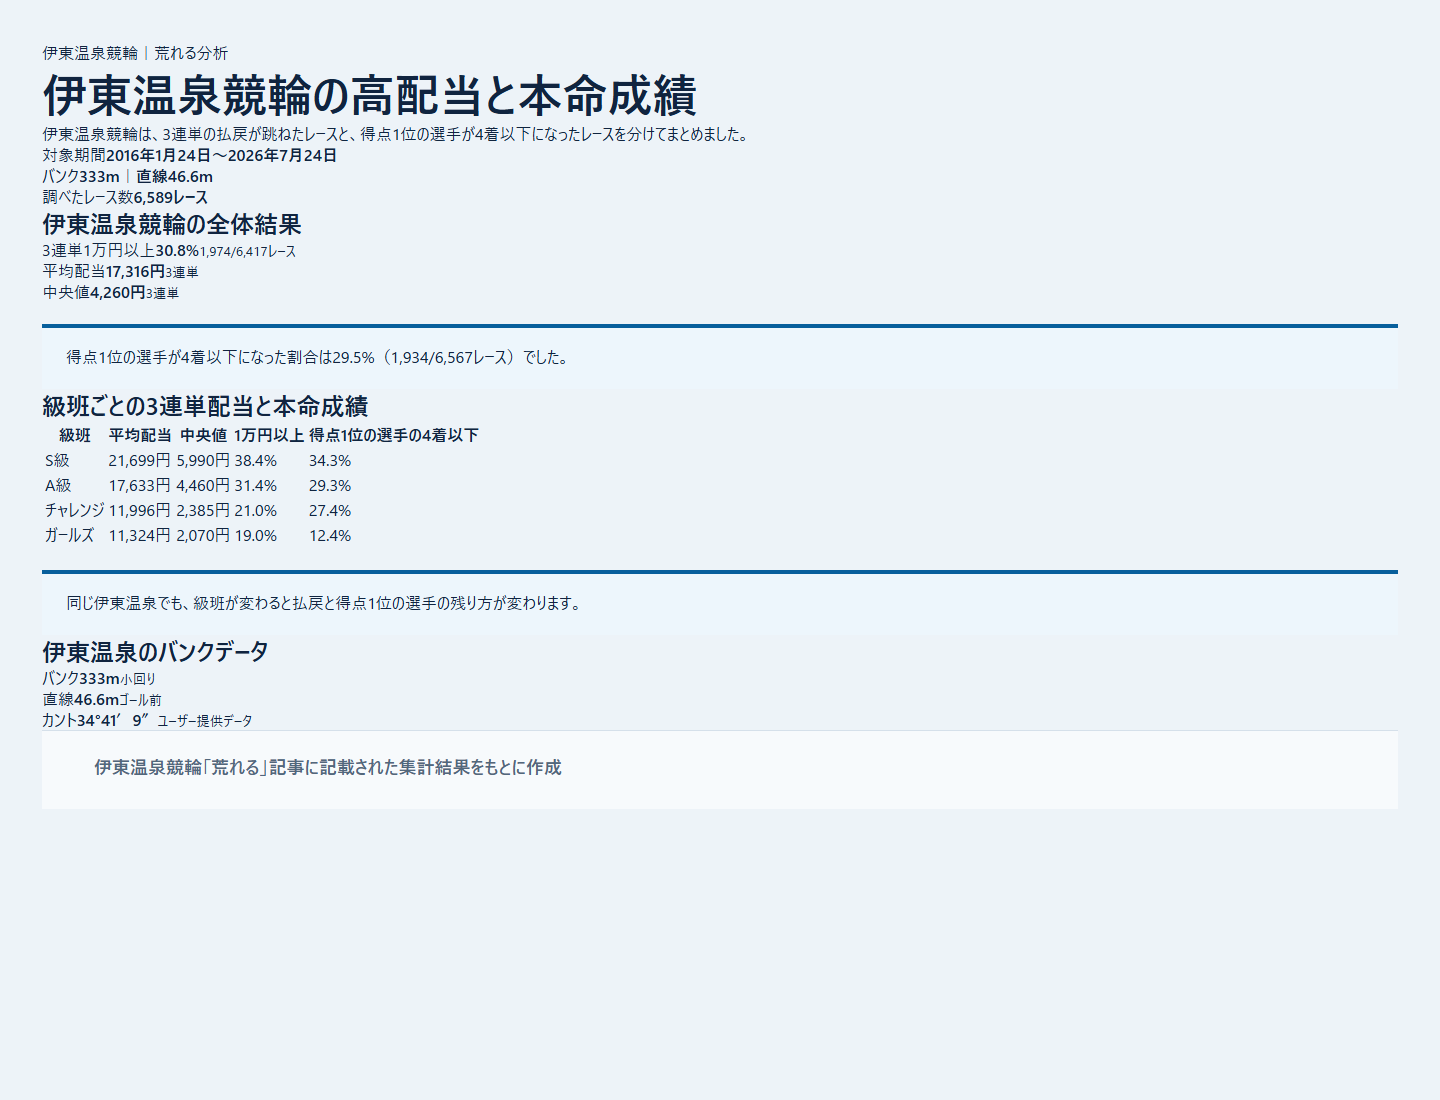
Task: Click the 34.3% cell in S級 row
Action: (x=330, y=460)
